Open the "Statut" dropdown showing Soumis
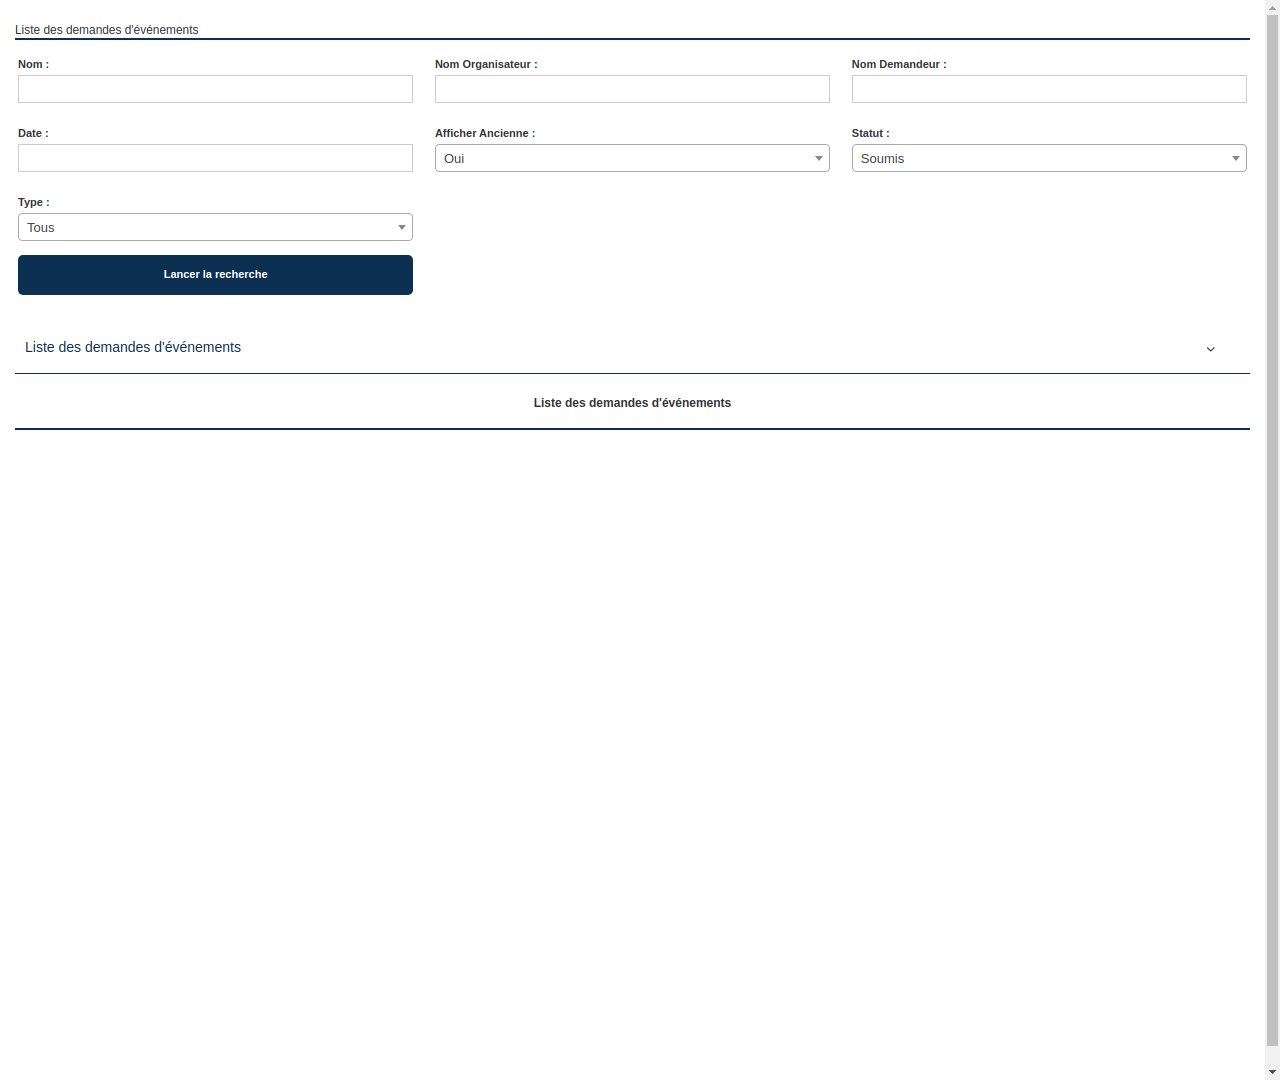1280x1080 pixels. (1048, 158)
